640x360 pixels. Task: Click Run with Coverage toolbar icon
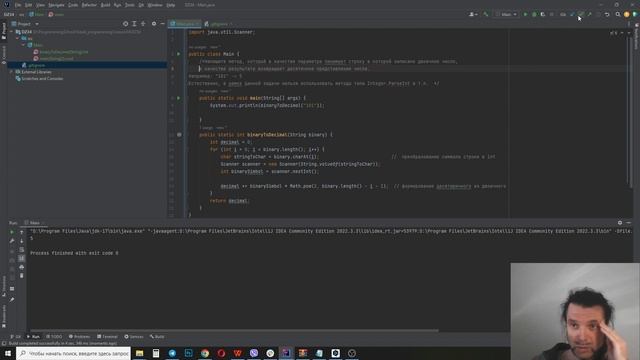[543, 14]
